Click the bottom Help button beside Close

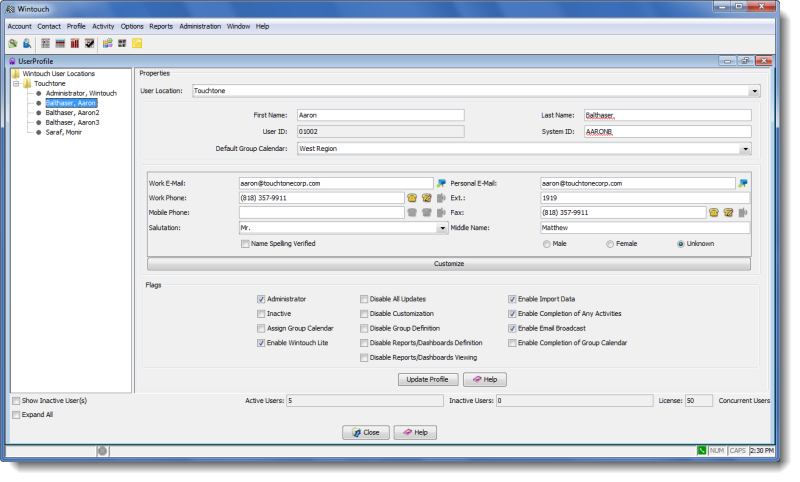[415, 434]
